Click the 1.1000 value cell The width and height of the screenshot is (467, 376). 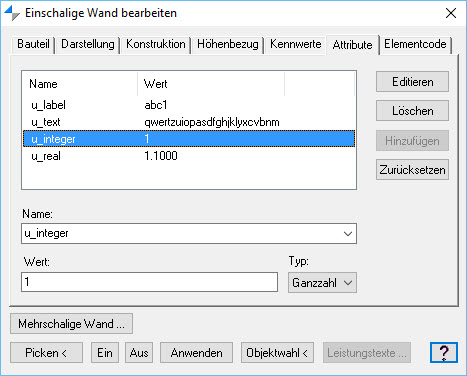click(x=161, y=156)
